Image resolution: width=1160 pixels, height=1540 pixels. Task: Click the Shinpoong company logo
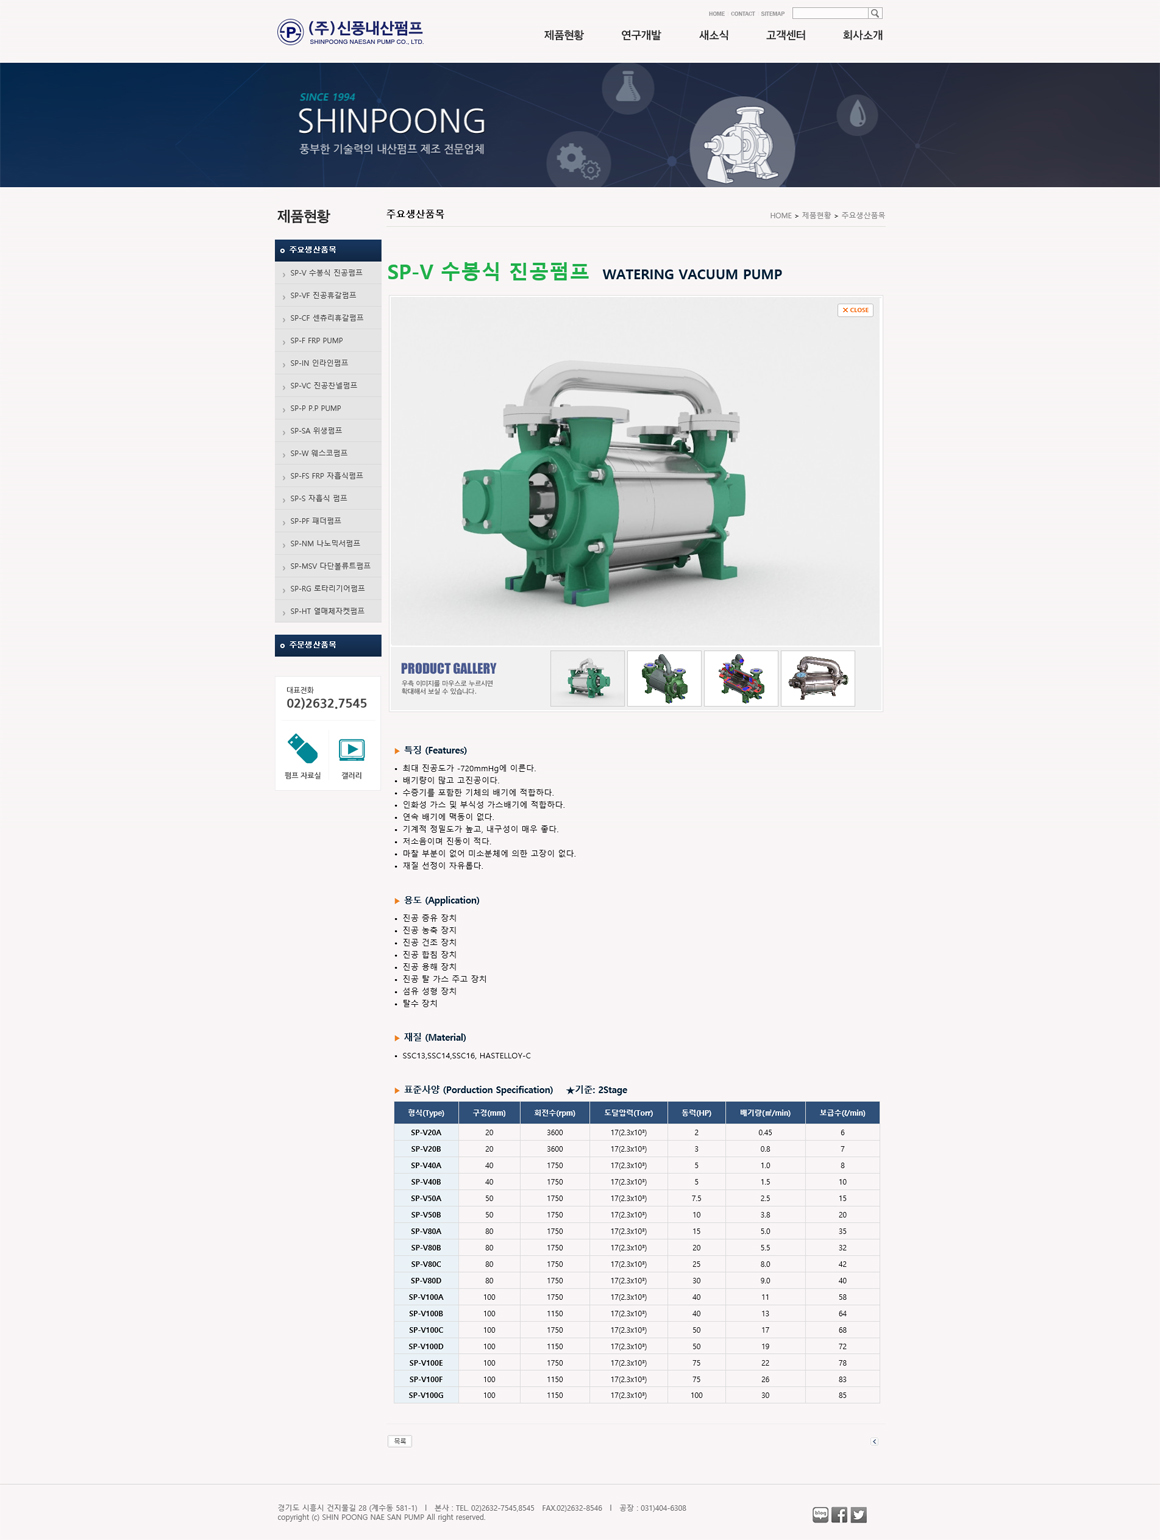tap(350, 32)
